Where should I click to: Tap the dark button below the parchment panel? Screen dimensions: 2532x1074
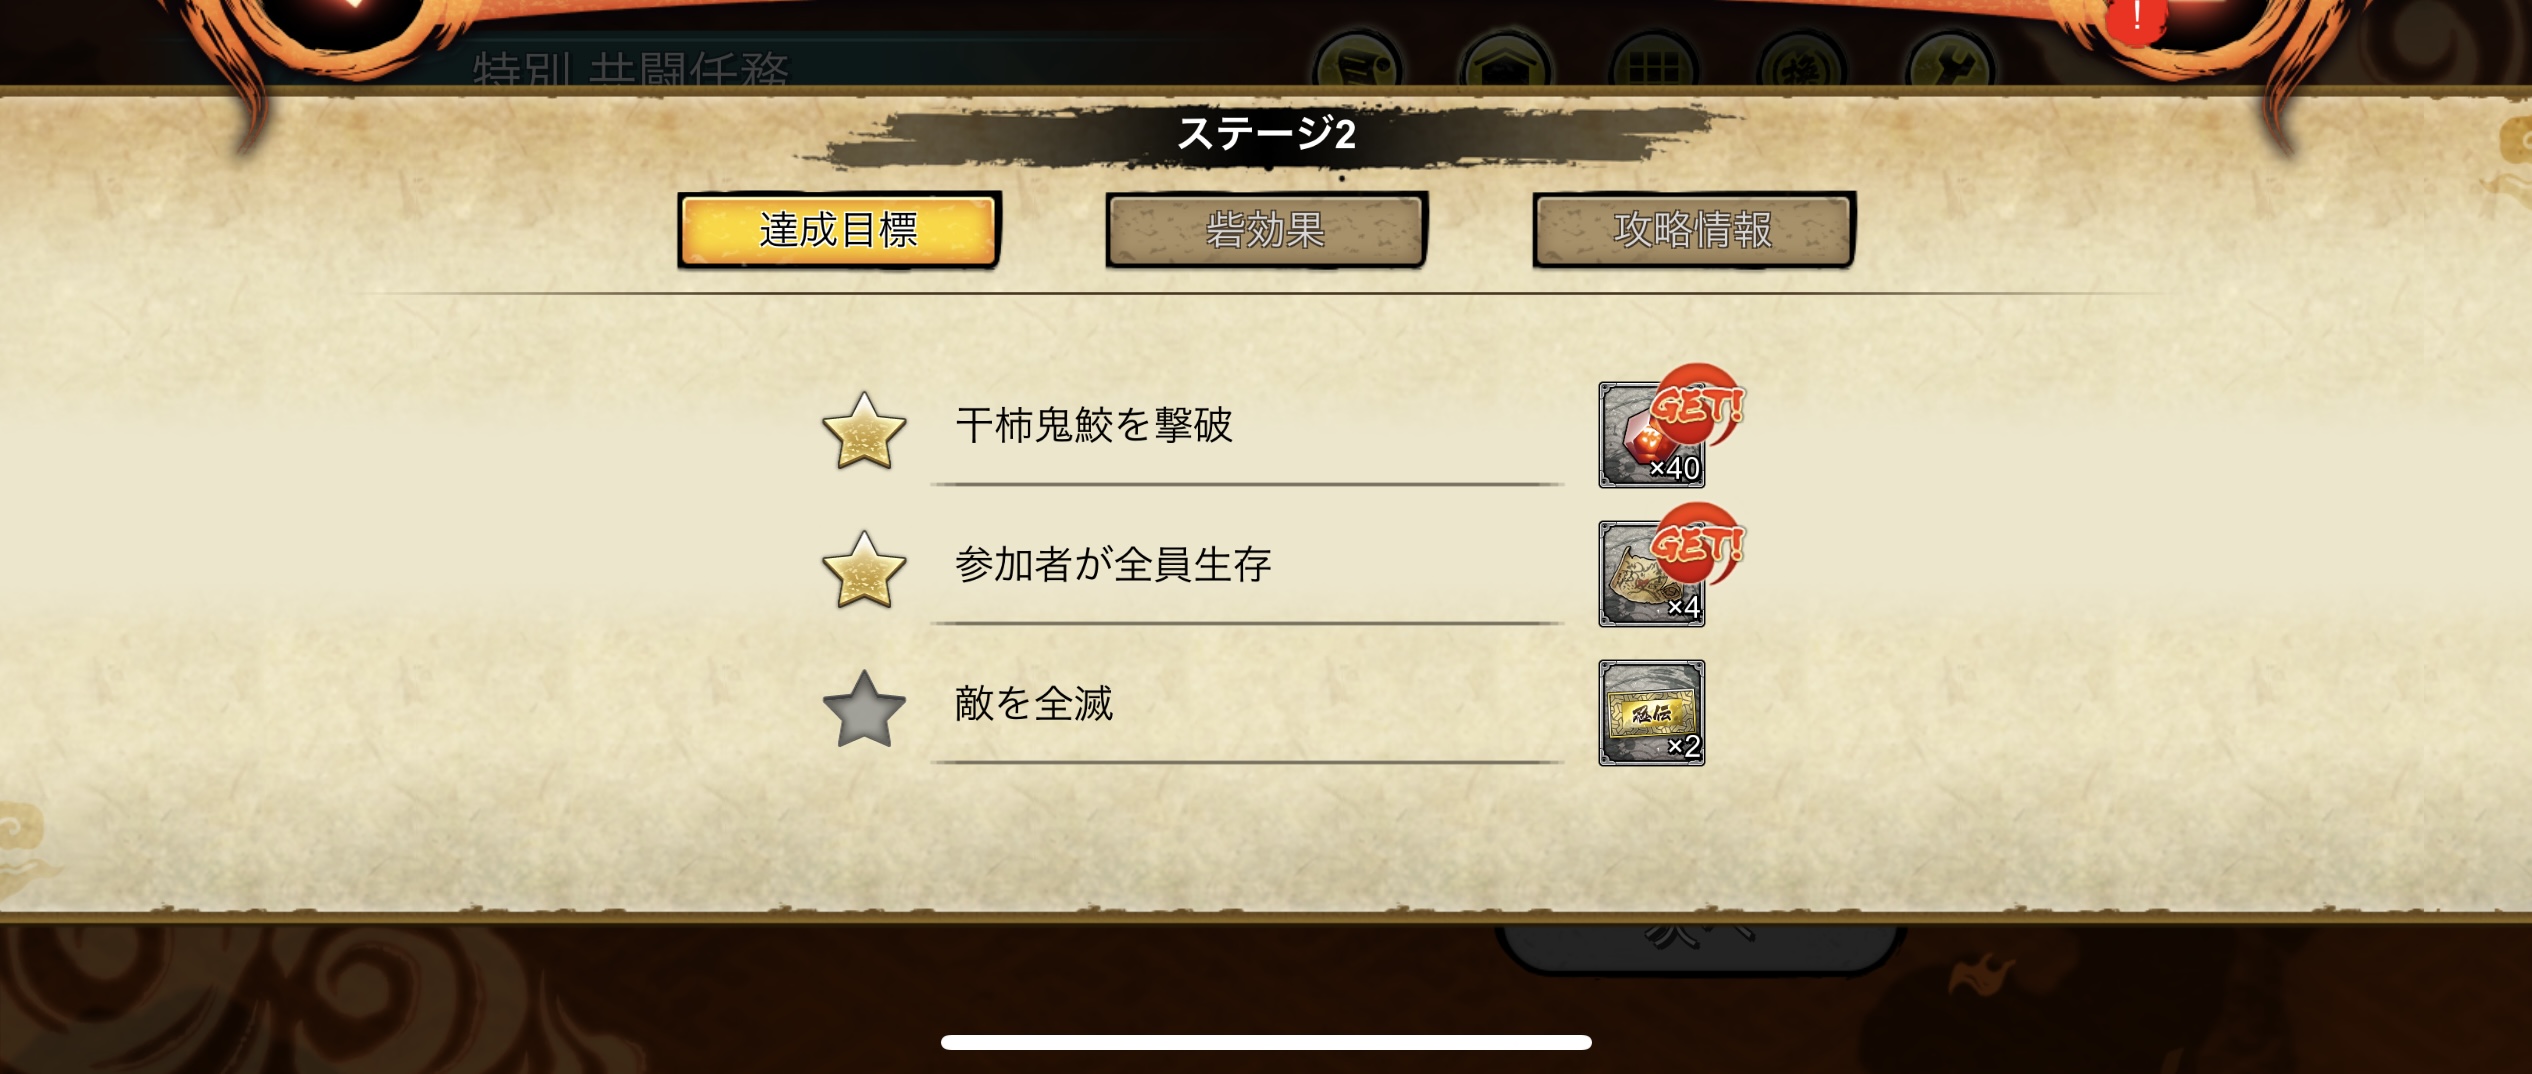point(1700,947)
